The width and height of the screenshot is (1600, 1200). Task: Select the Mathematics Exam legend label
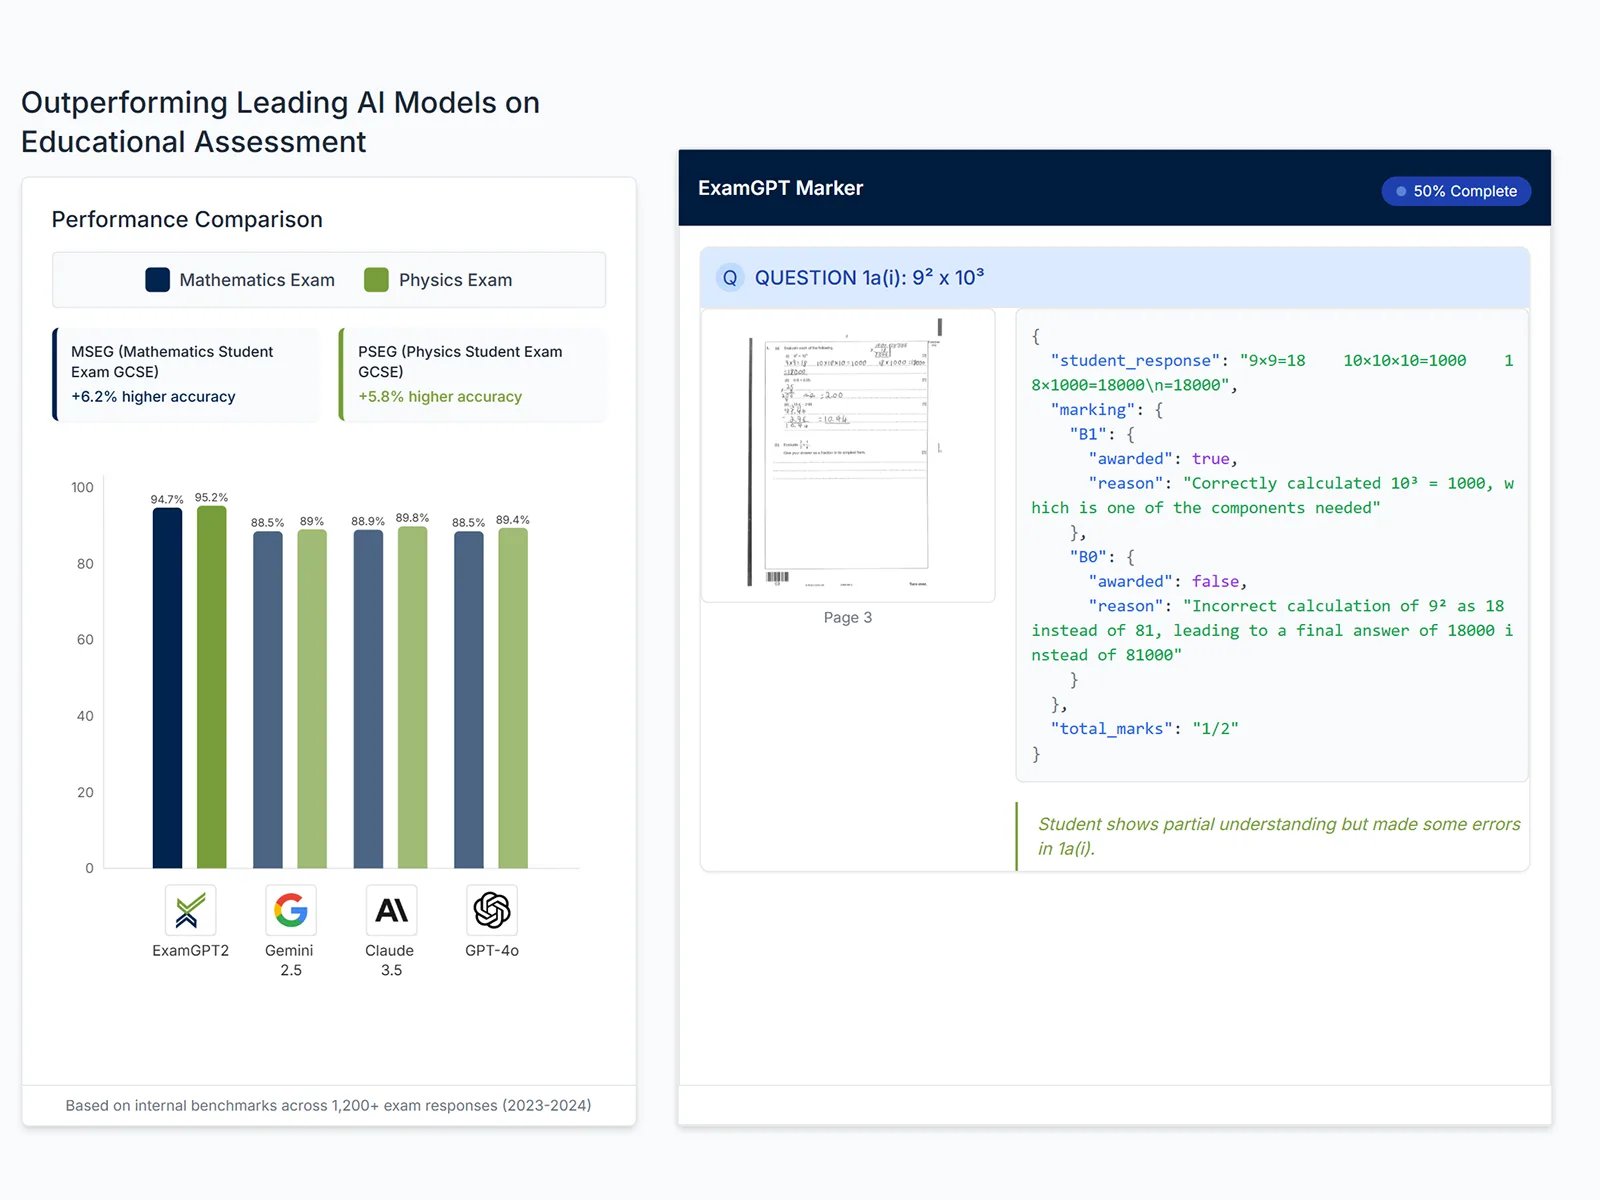pyautogui.click(x=257, y=280)
